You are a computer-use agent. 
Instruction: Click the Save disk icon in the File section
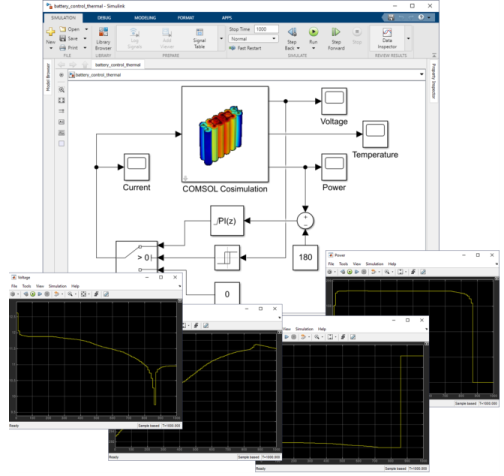pos(63,38)
